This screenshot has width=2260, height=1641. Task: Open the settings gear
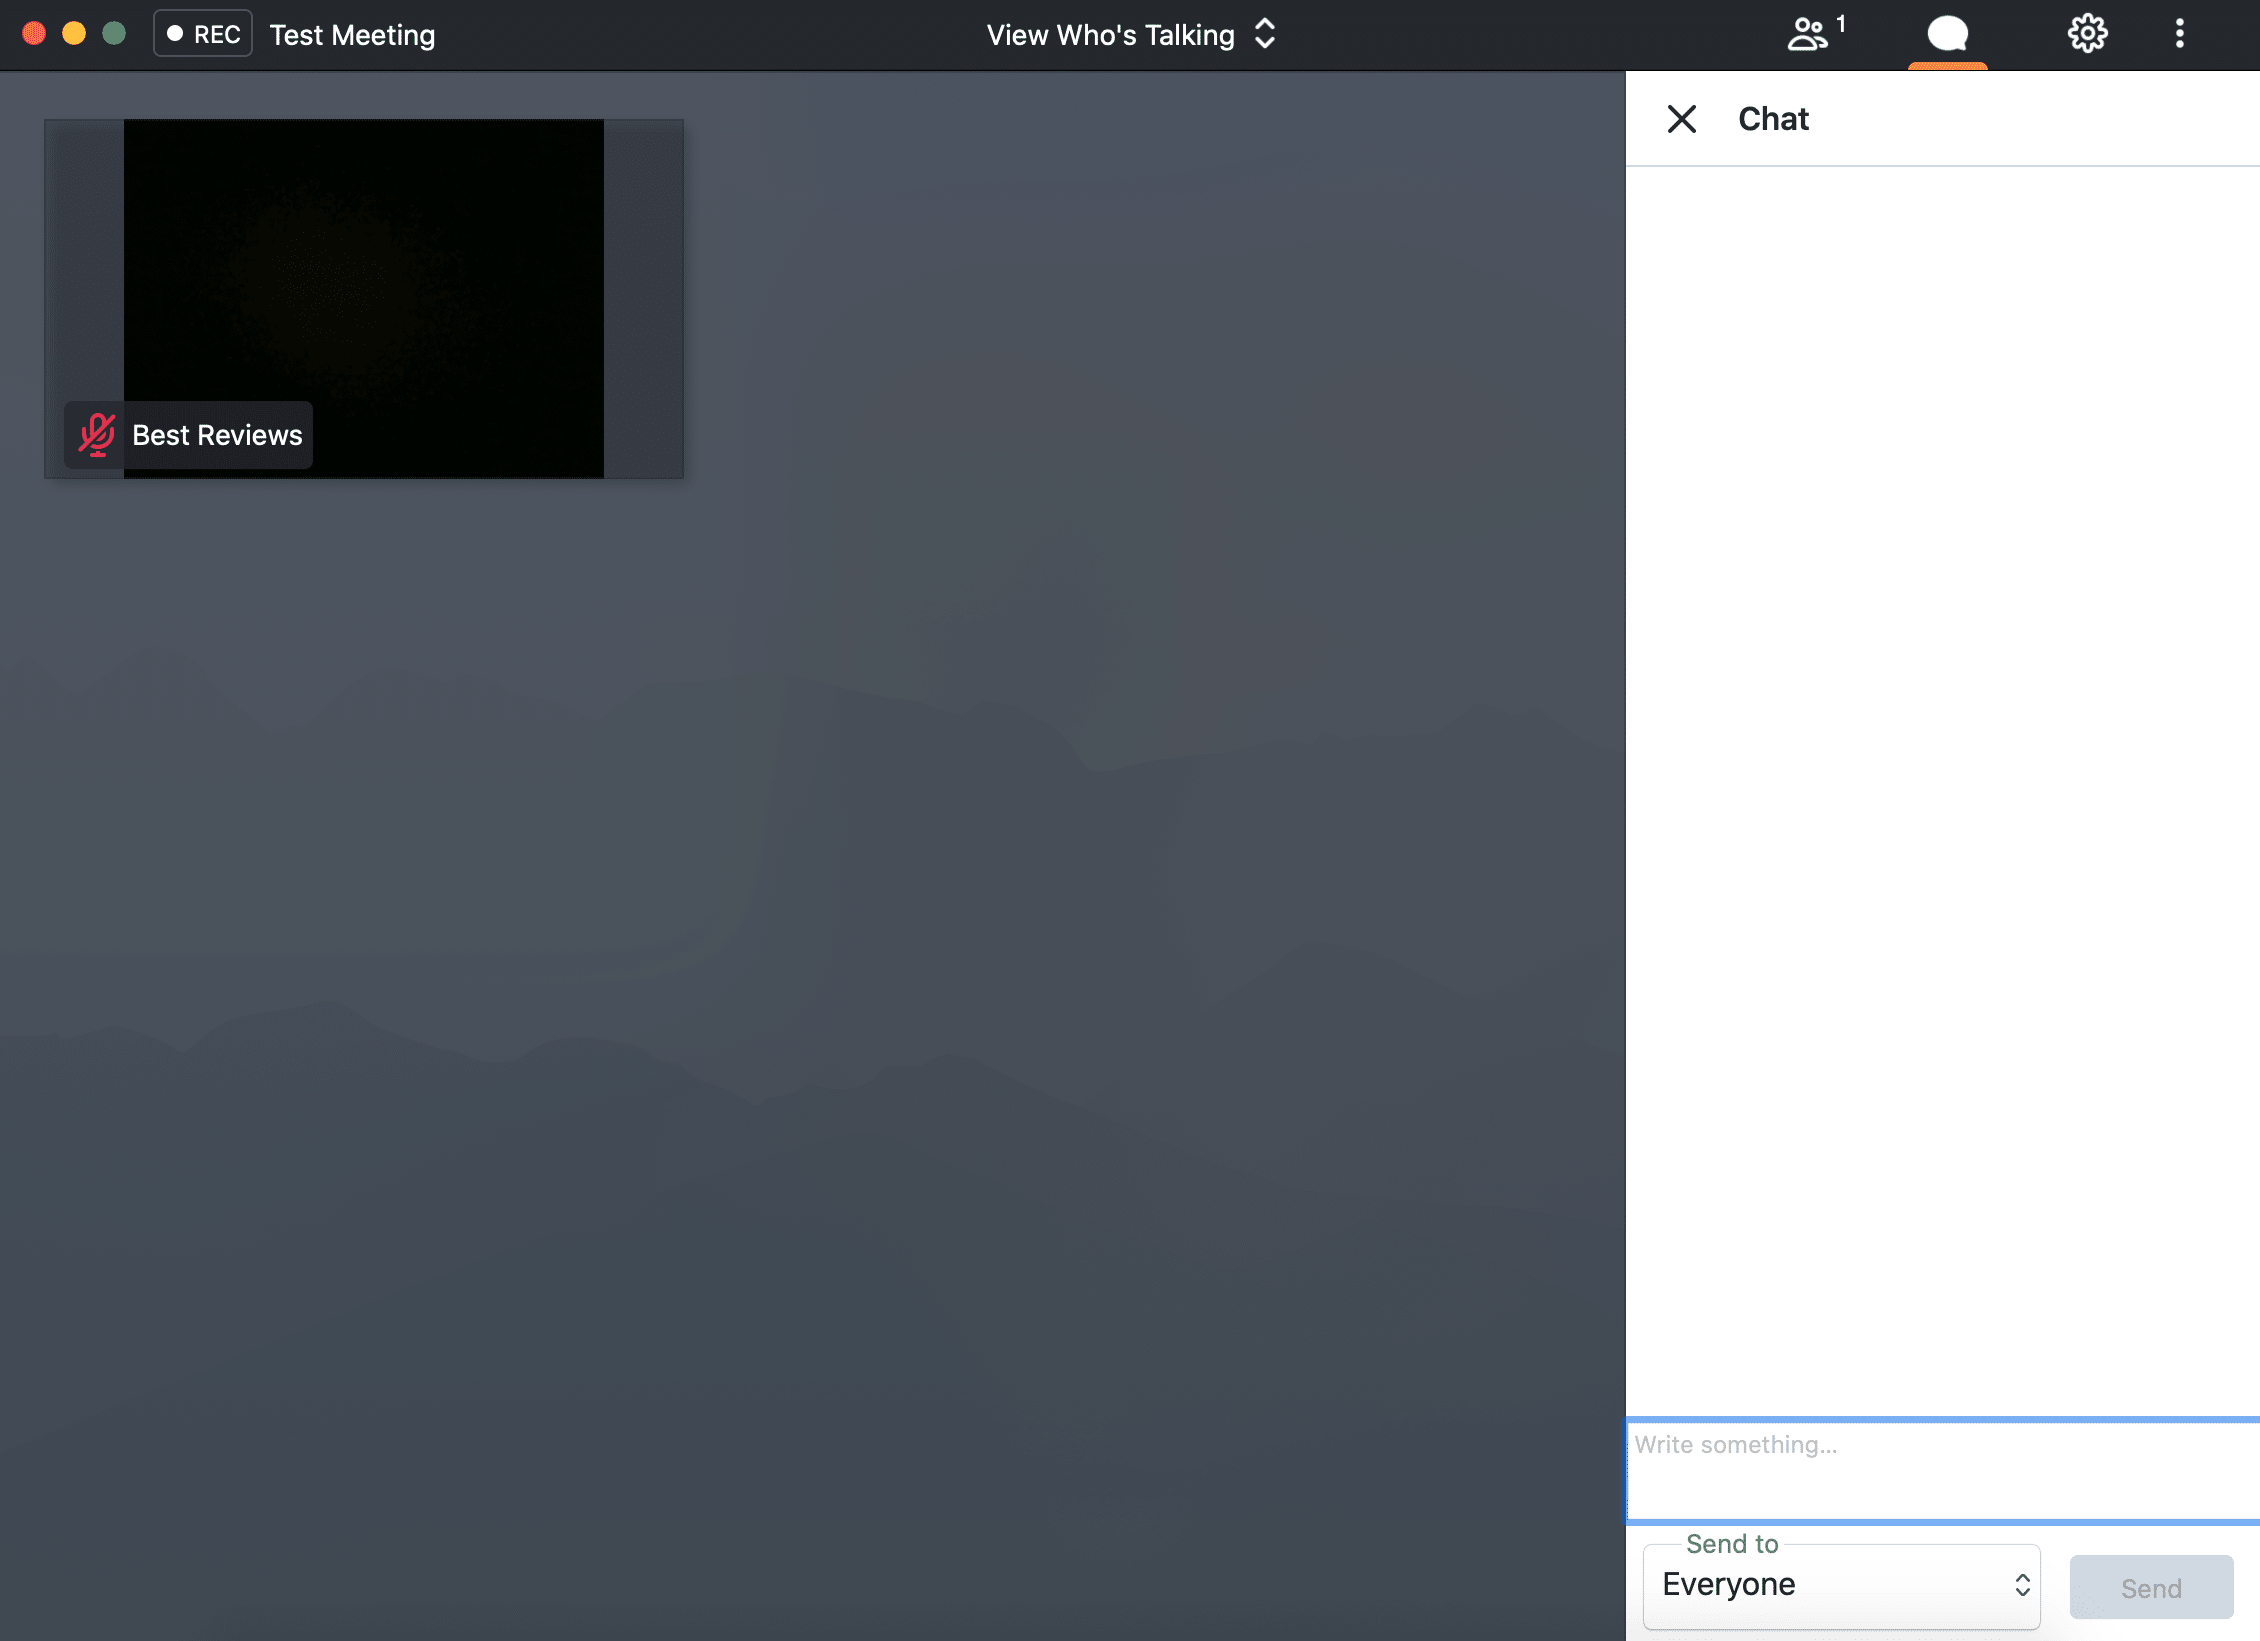[x=2087, y=33]
